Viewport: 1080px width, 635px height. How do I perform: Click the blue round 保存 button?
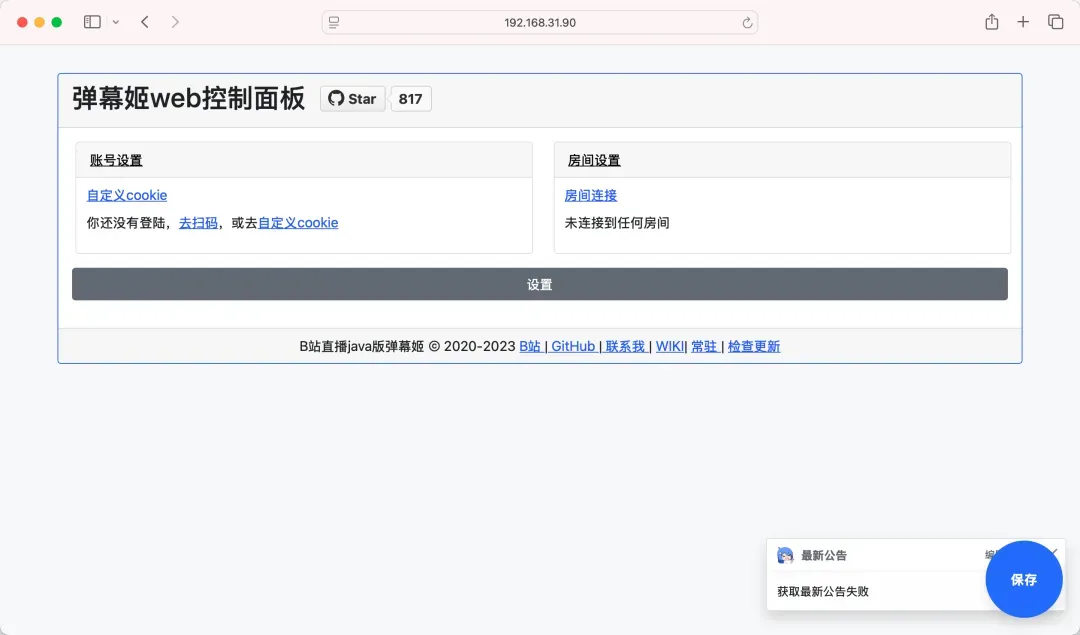tap(1024, 579)
